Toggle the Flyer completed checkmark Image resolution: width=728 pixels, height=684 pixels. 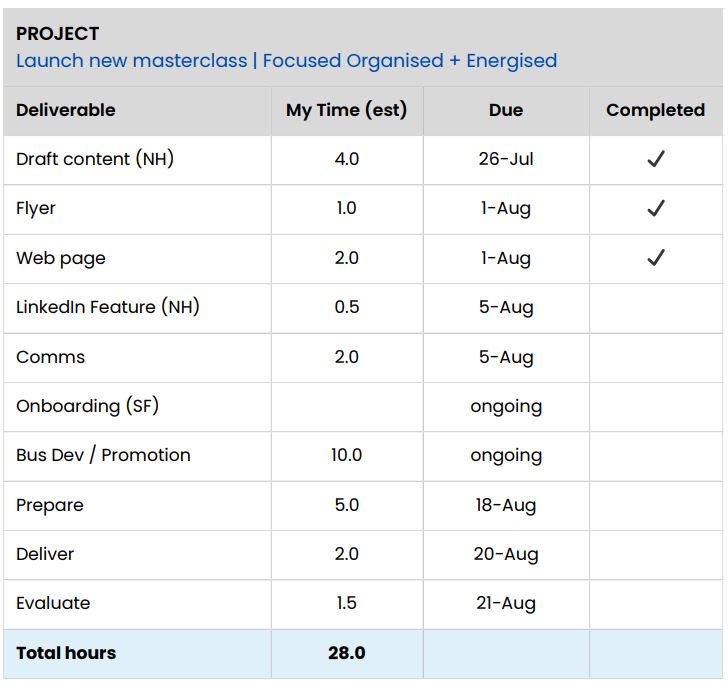pos(656,208)
